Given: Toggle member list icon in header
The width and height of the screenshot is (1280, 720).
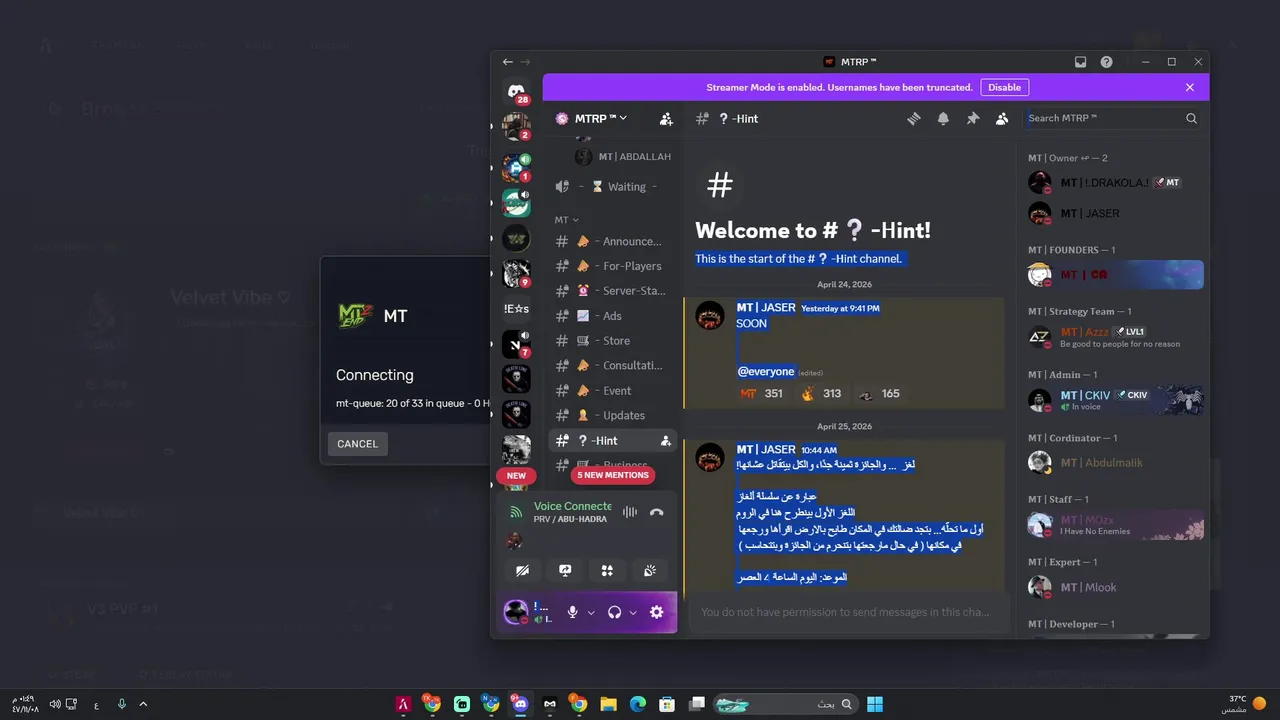Looking at the screenshot, I should (x=1002, y=118).
